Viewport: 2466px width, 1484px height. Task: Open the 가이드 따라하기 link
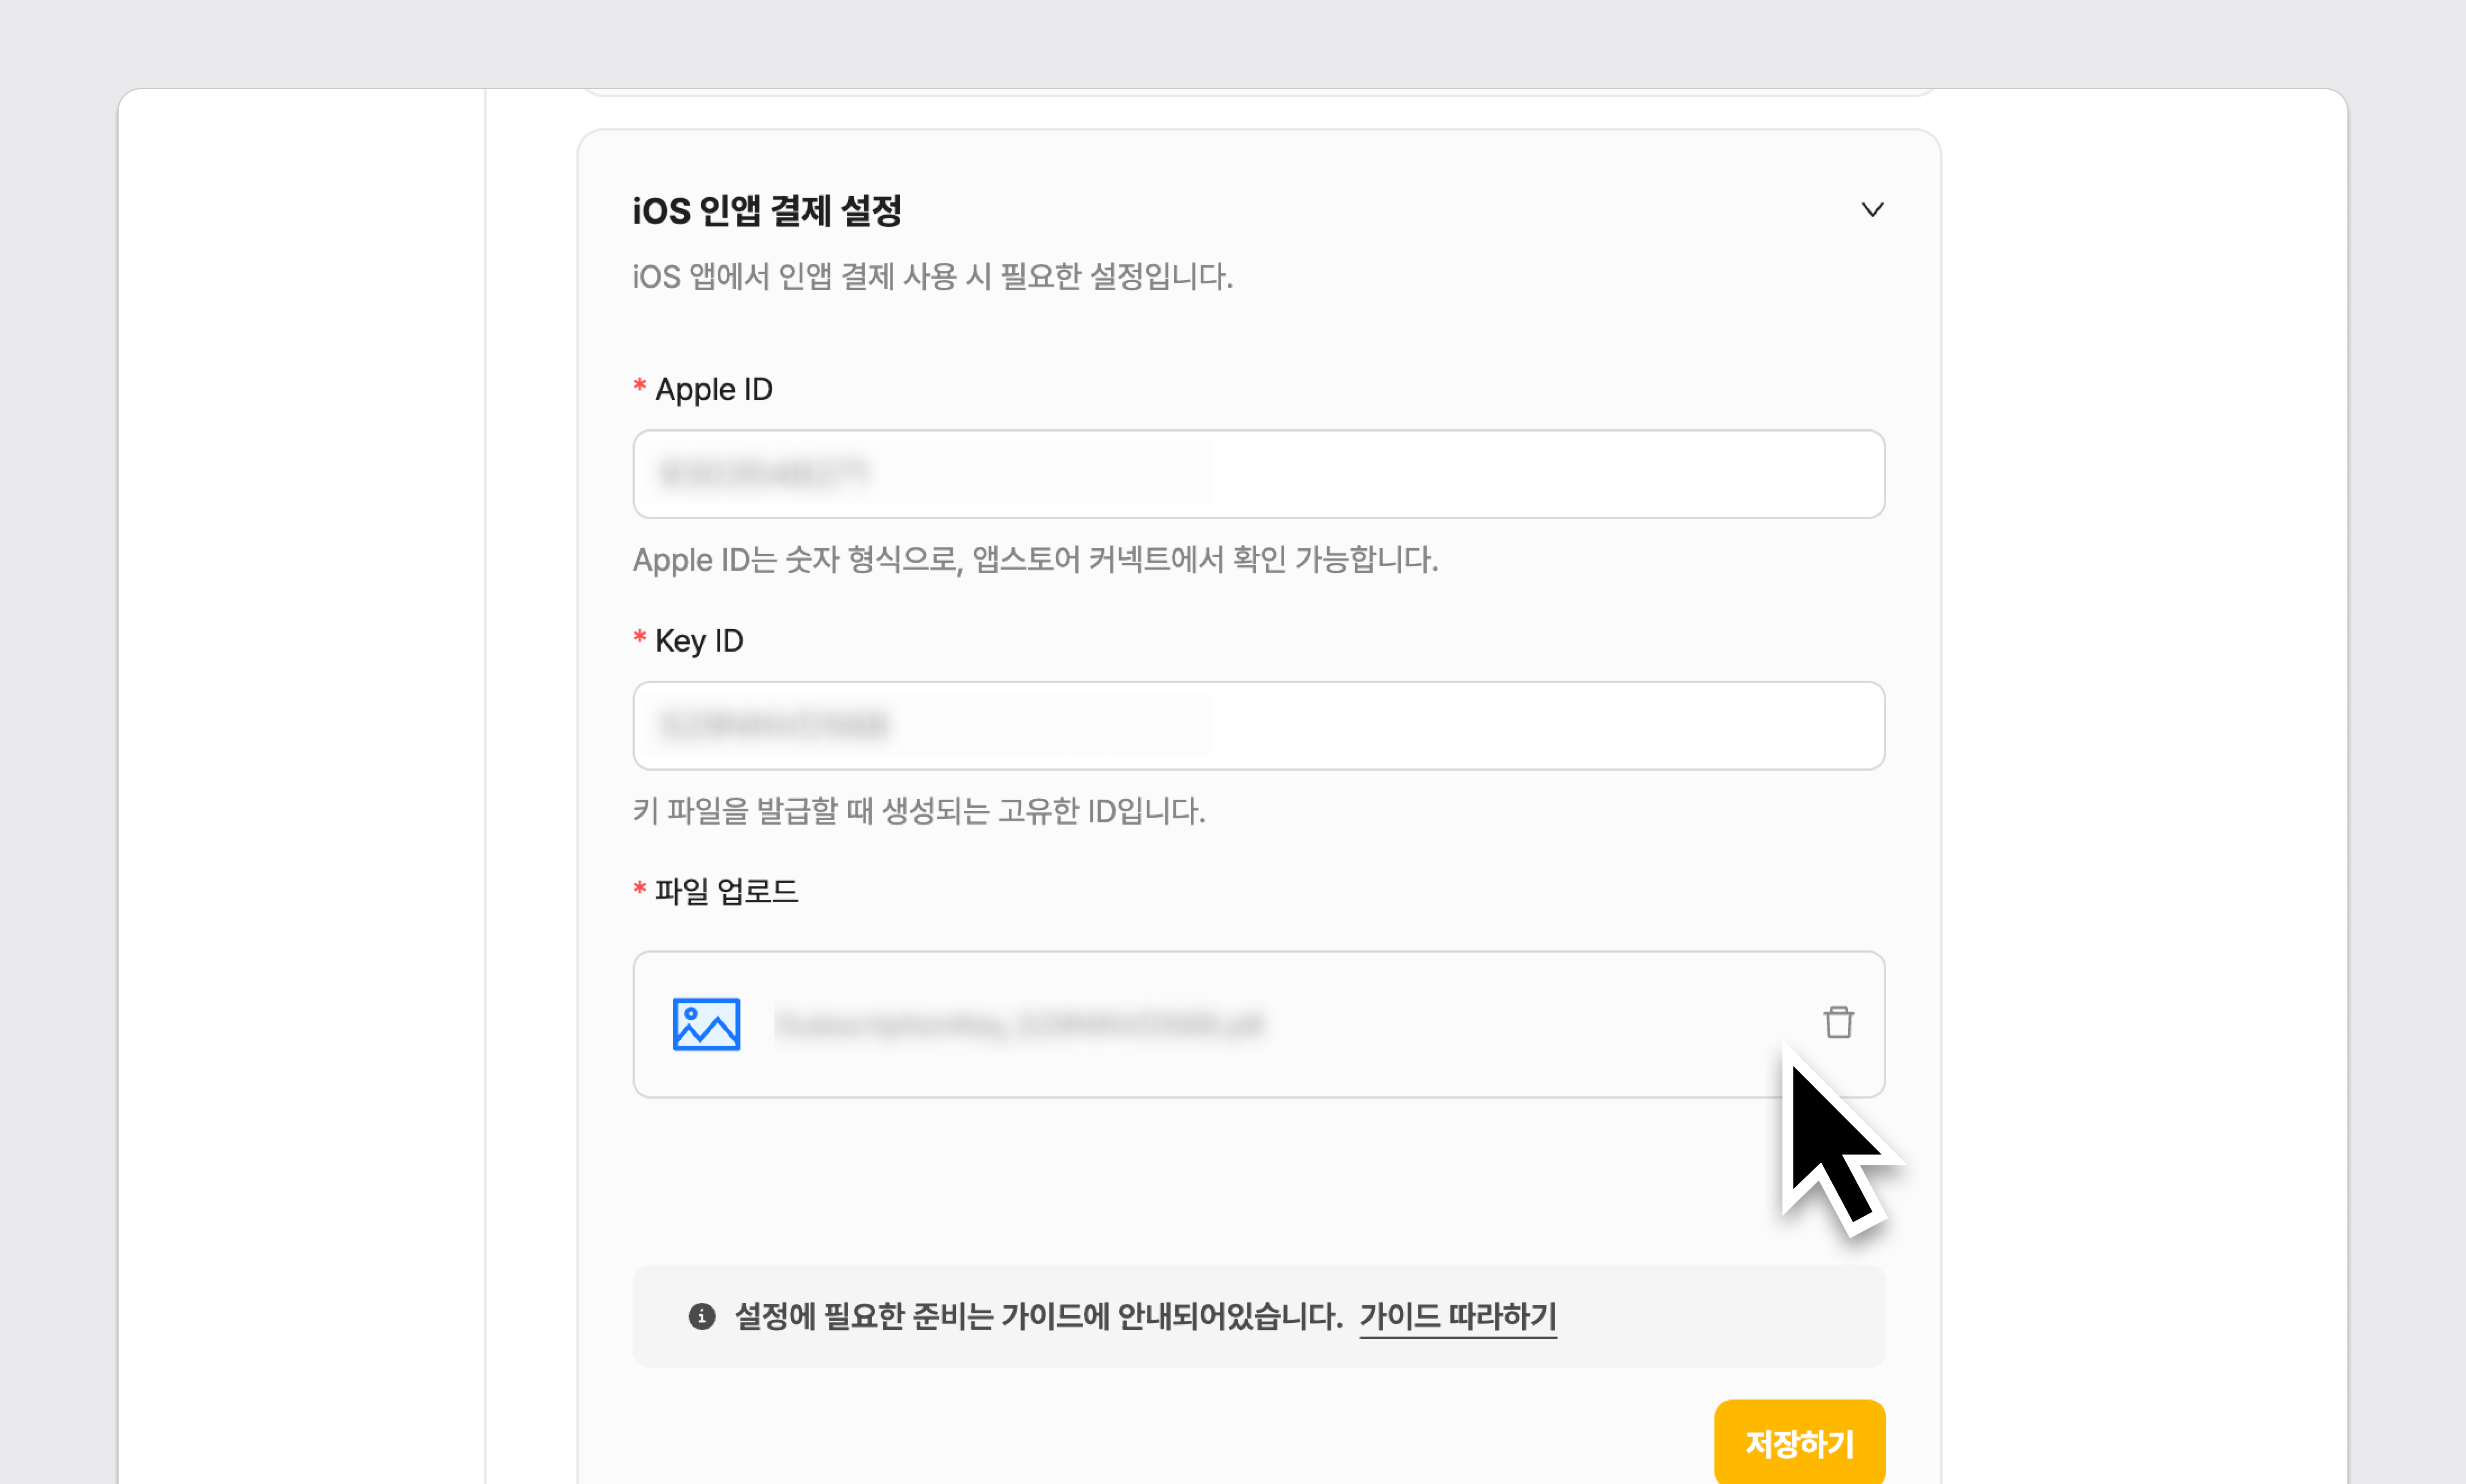coord(1457,1316)
